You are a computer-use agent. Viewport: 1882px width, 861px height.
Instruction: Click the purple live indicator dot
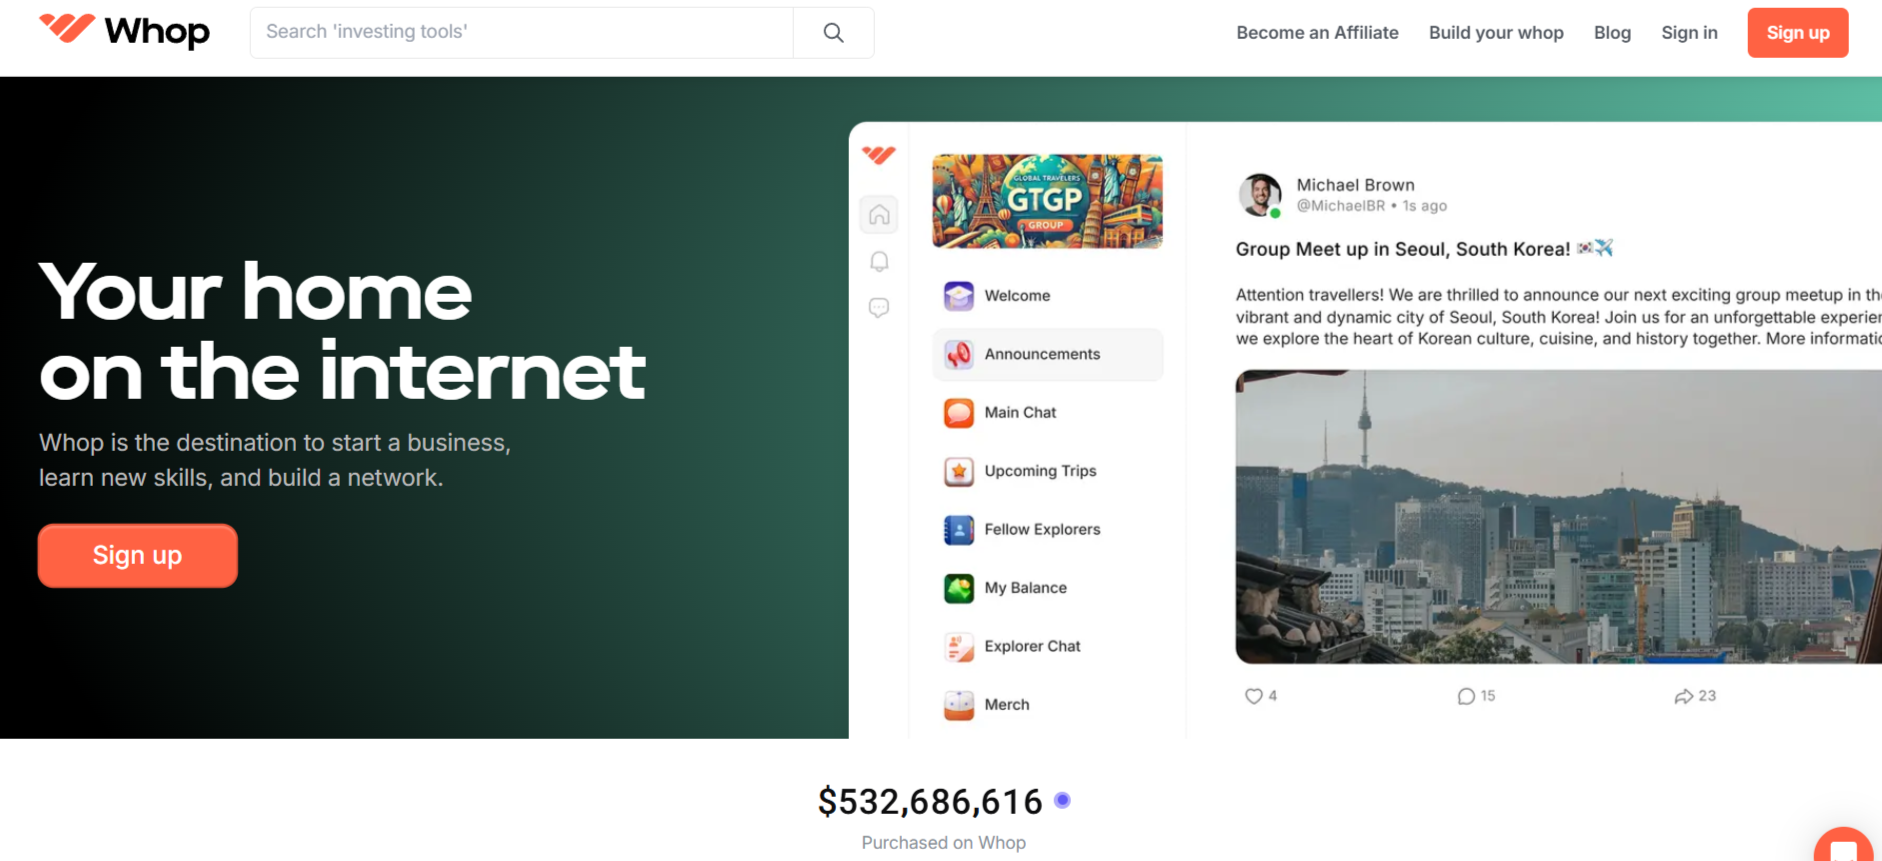click(1062, 800)
